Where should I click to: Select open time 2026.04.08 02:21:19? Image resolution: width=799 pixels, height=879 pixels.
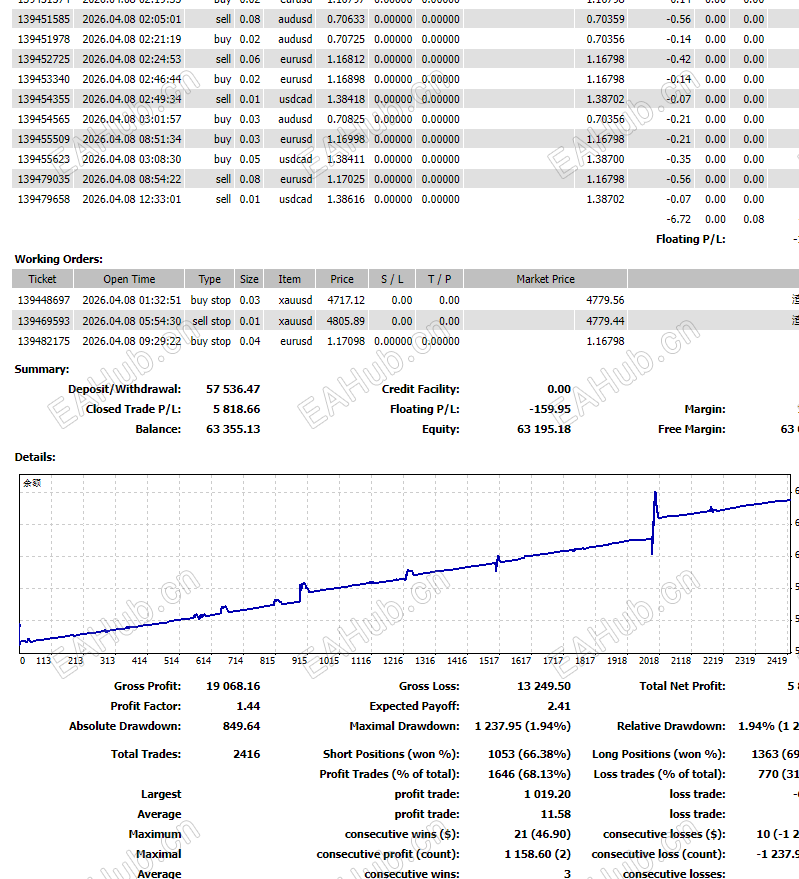[x=132, y=39]
